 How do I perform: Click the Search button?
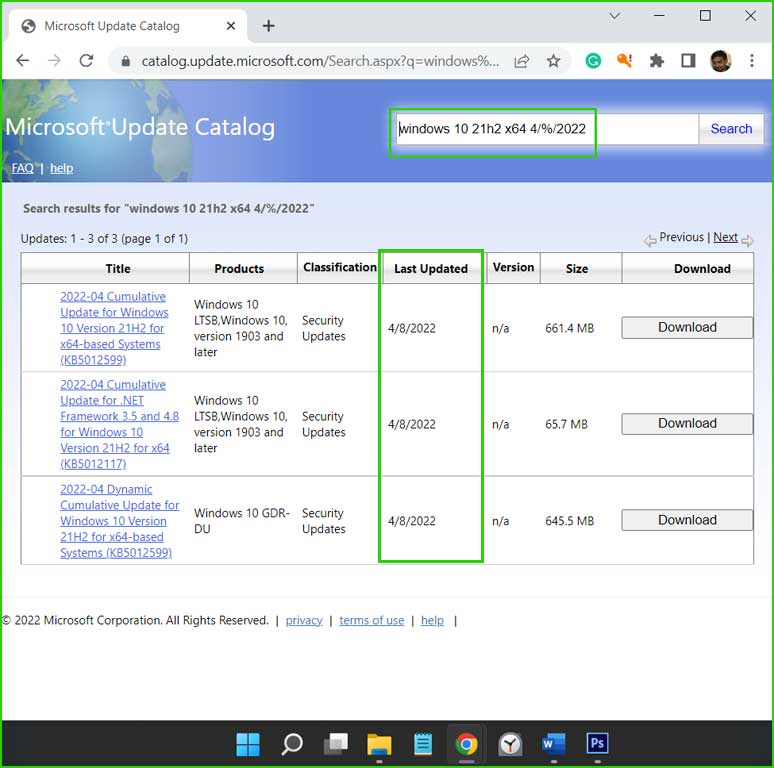click(x=731, y=129)
